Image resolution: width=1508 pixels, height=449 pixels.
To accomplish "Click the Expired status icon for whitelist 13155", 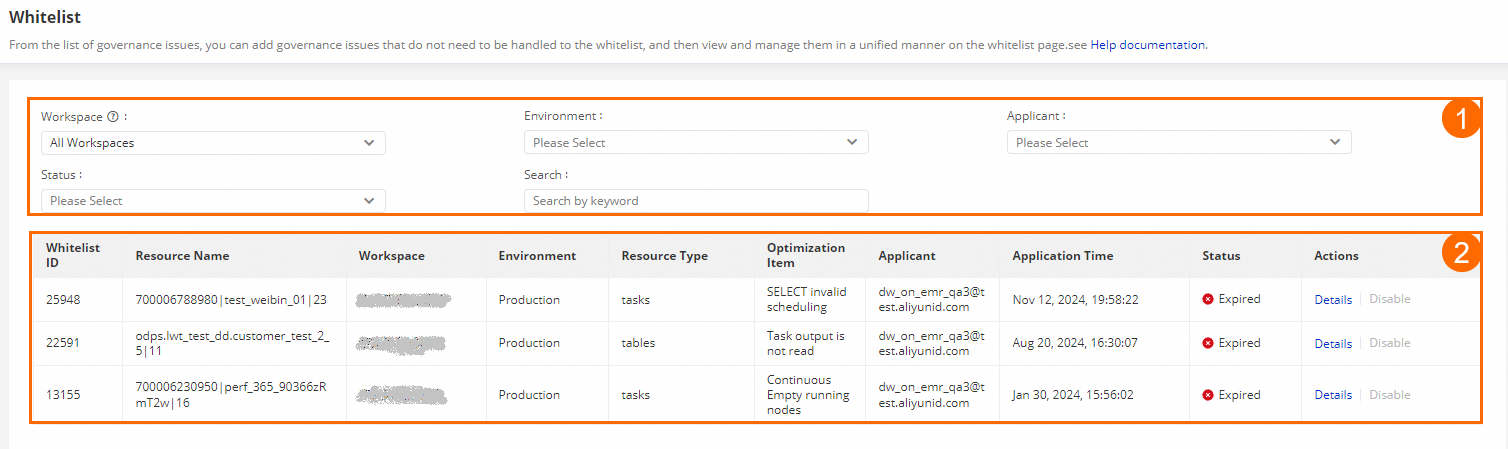I will (1208, 395).
